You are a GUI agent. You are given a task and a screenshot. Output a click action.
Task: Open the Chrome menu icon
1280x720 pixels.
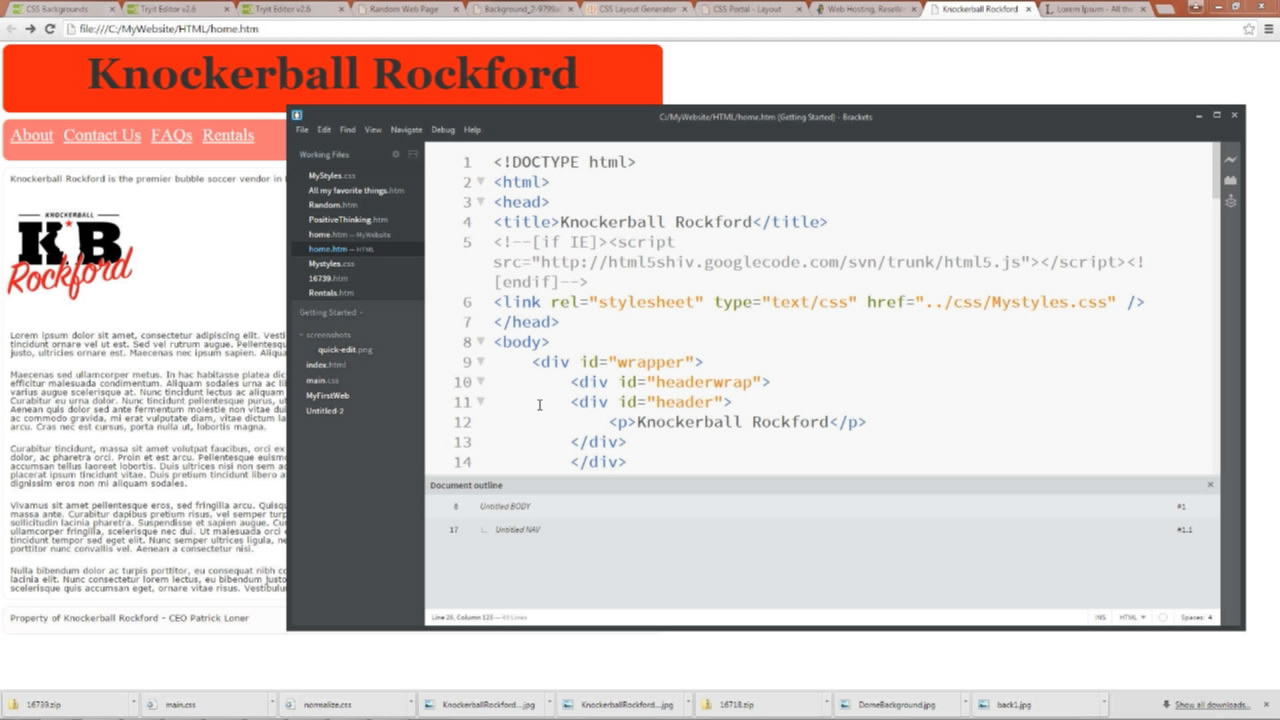pyautogui.click(x=1270, y=29)
